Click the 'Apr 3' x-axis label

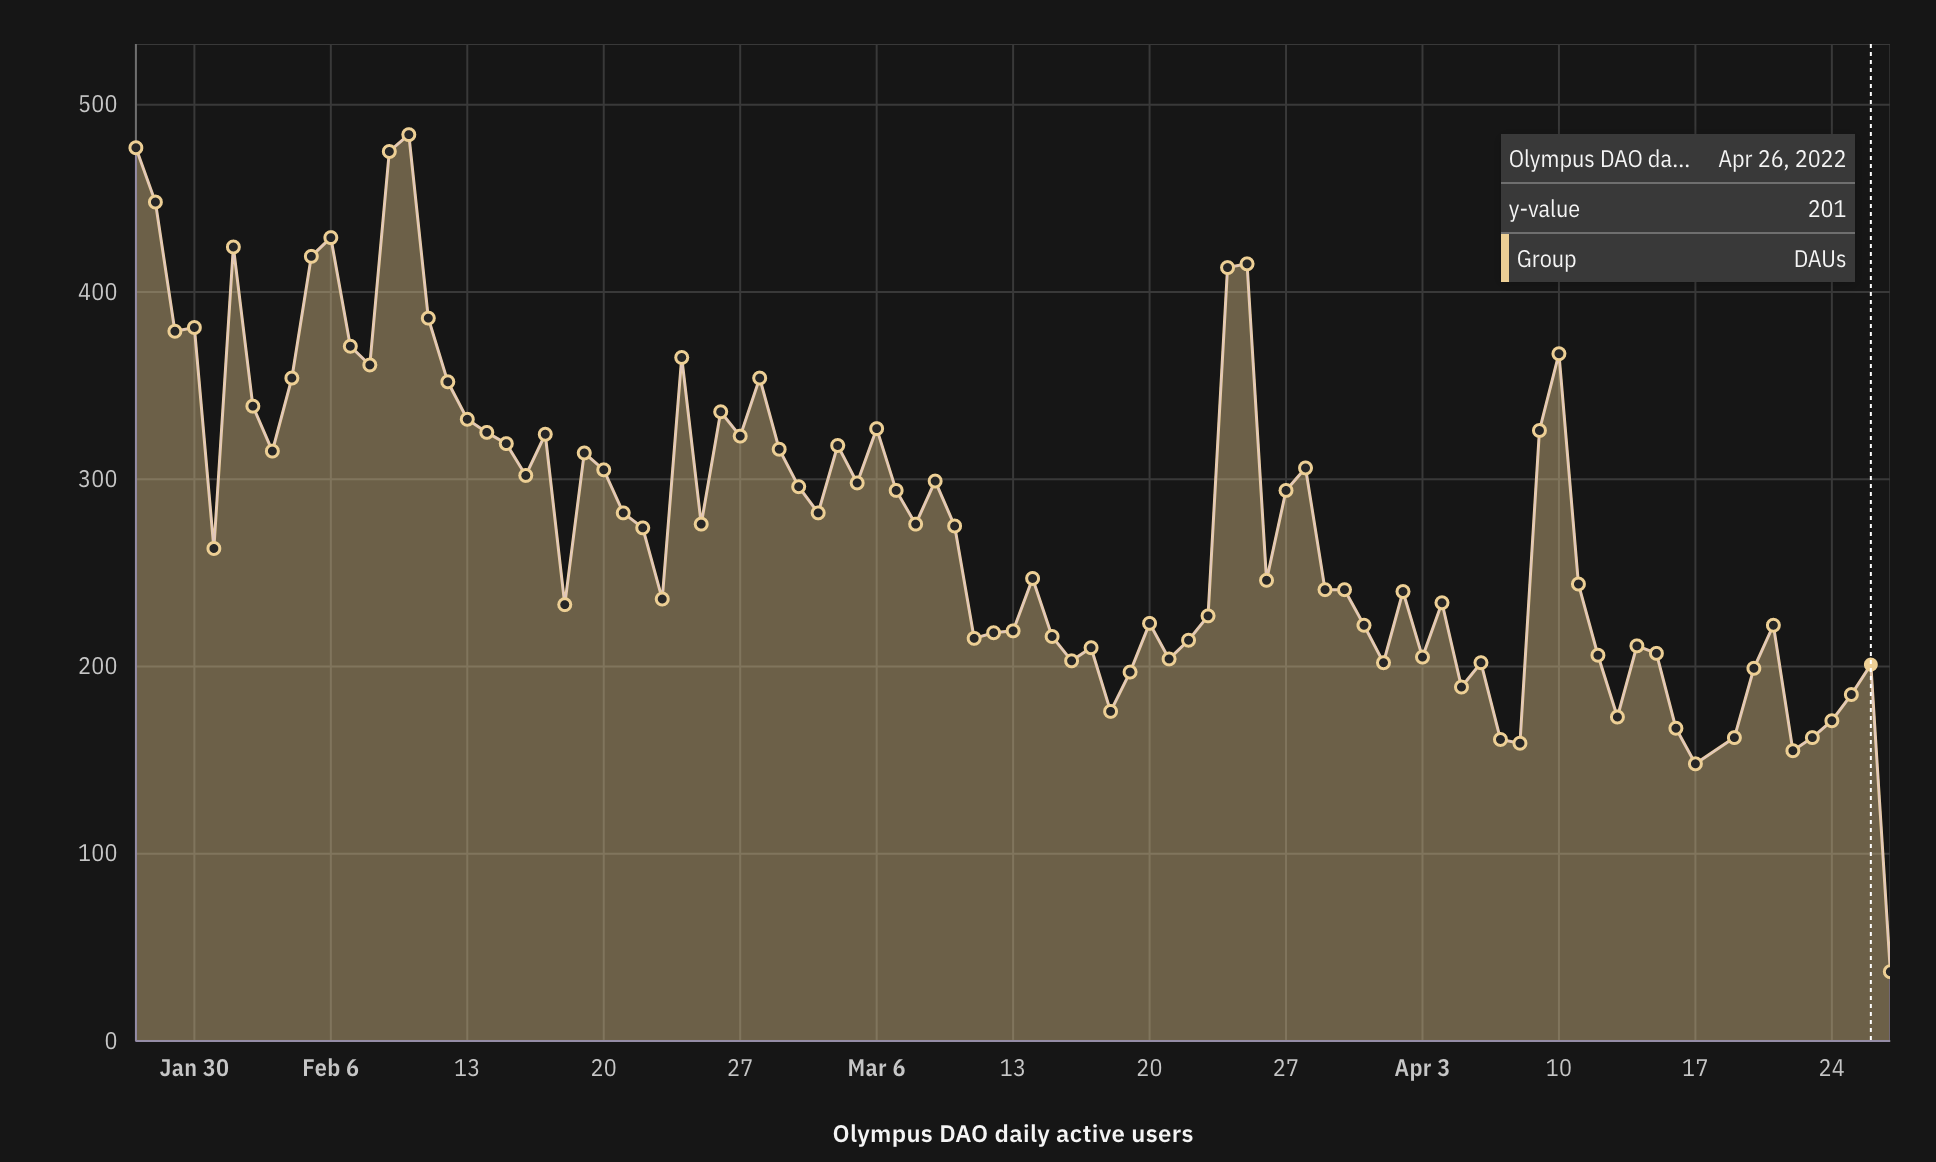[x=1422, y=1068]
